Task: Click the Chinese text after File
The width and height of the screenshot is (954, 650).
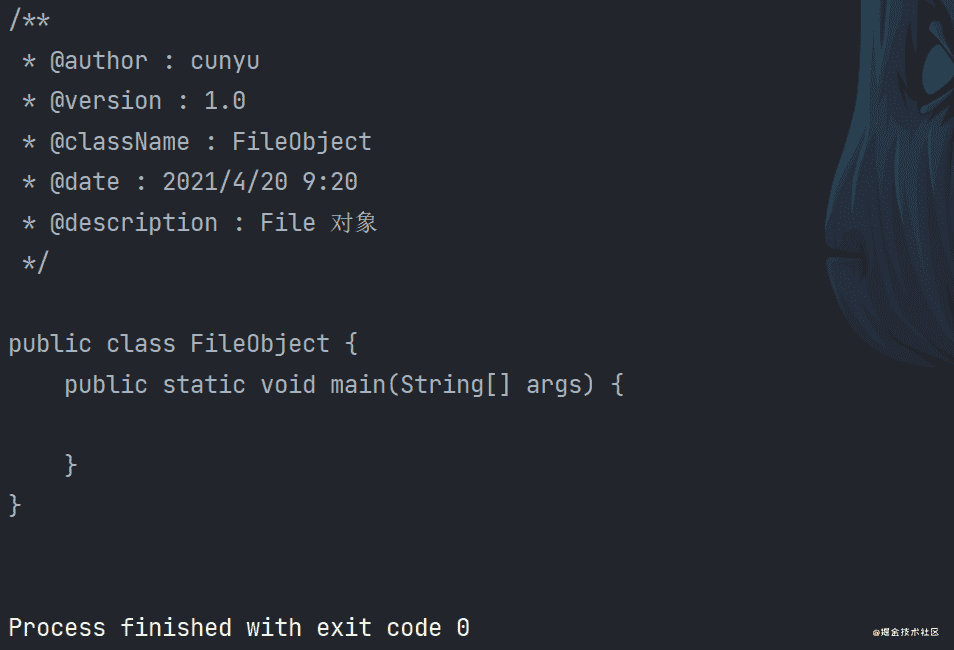Action: 354,222
